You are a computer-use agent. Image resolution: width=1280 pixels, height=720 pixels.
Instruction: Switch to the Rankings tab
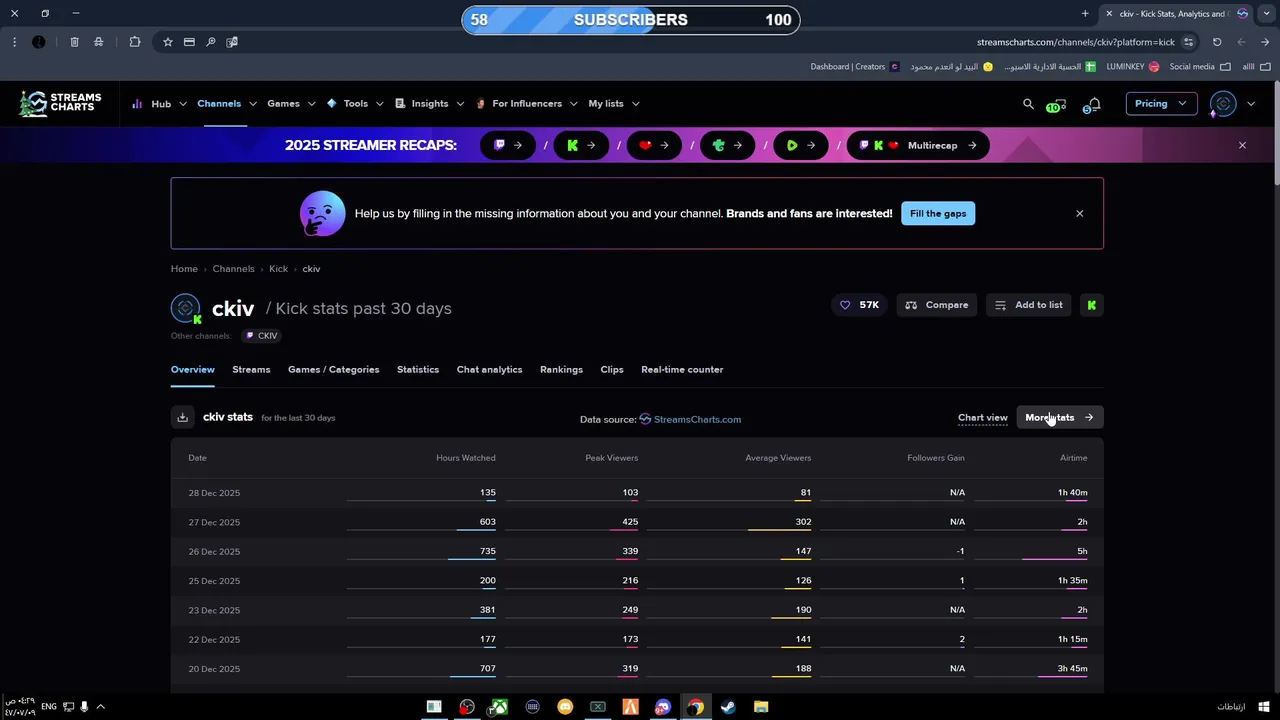(561, 370)
